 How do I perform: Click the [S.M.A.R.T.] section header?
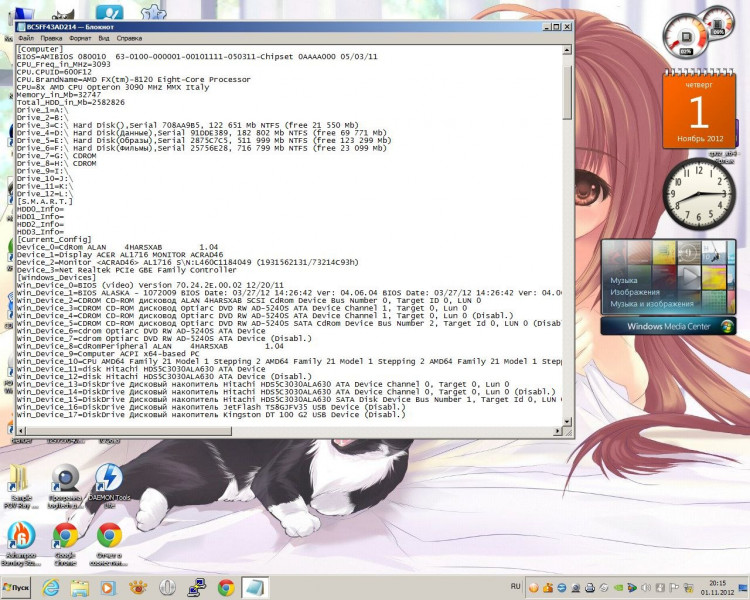[x=44, y=201]
